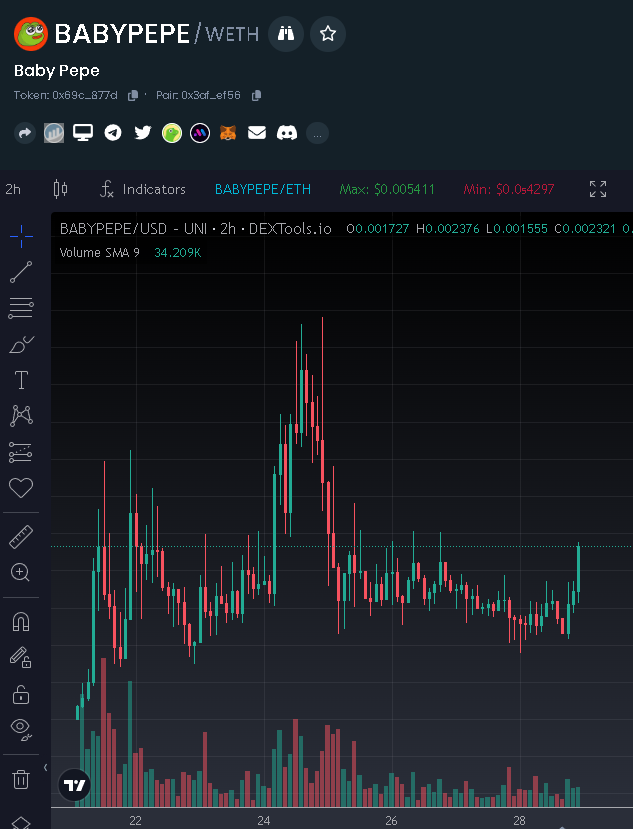
Task: Collapse the drawing toolbar arrow
Action: (45, 767)
